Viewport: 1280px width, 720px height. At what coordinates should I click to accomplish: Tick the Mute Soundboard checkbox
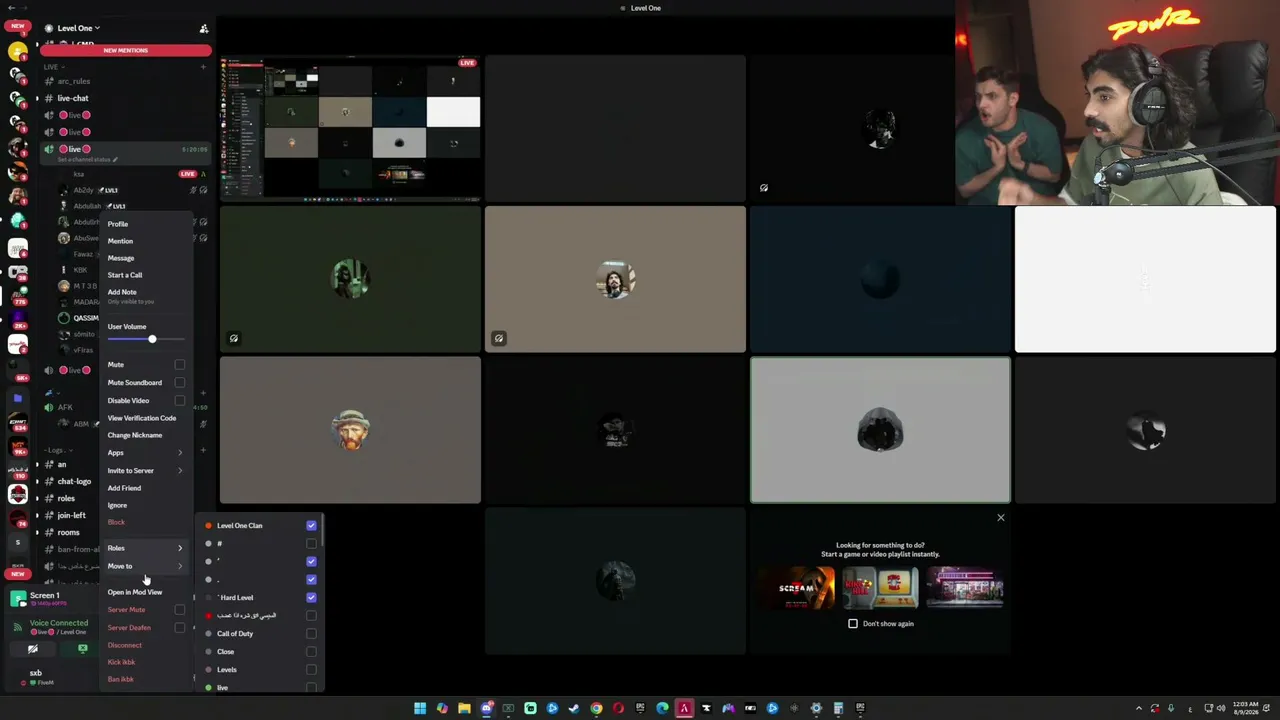tap(180, 382)
